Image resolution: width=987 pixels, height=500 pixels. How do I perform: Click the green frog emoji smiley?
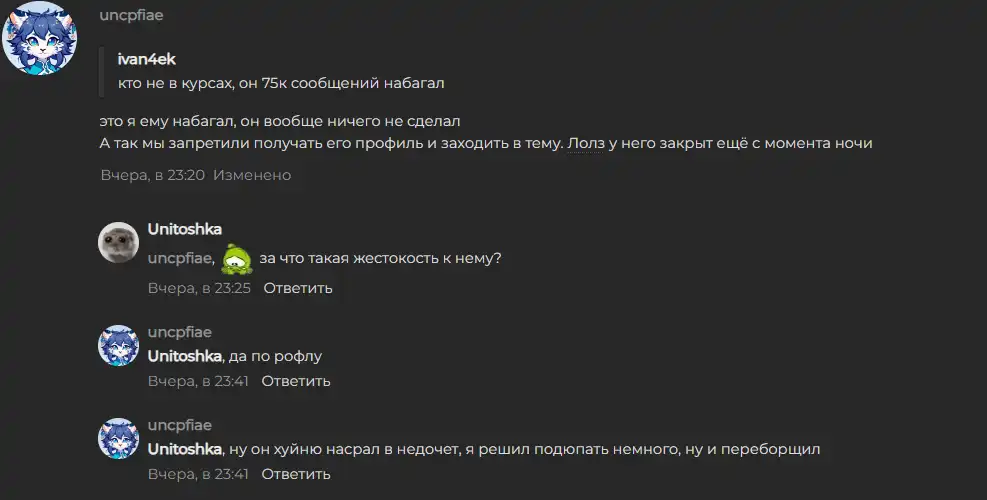click(x=237, y=259)
